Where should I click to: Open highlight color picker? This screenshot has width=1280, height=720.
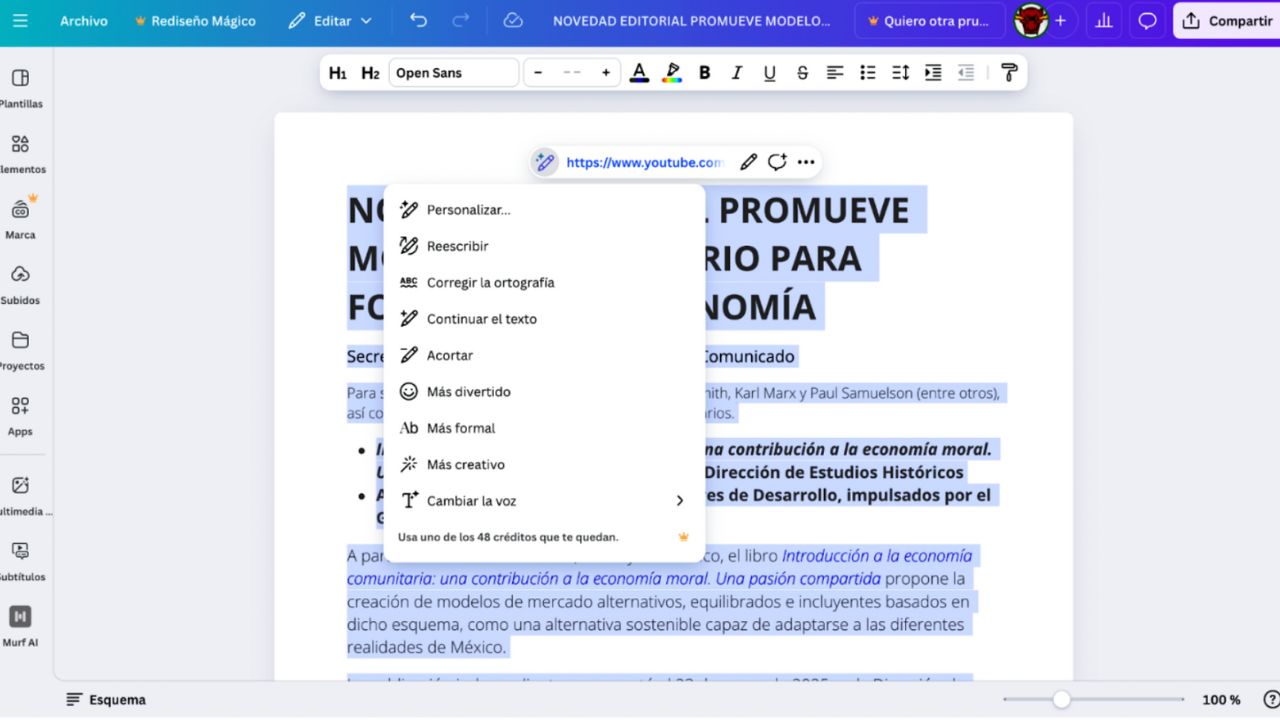pos(672,73)
